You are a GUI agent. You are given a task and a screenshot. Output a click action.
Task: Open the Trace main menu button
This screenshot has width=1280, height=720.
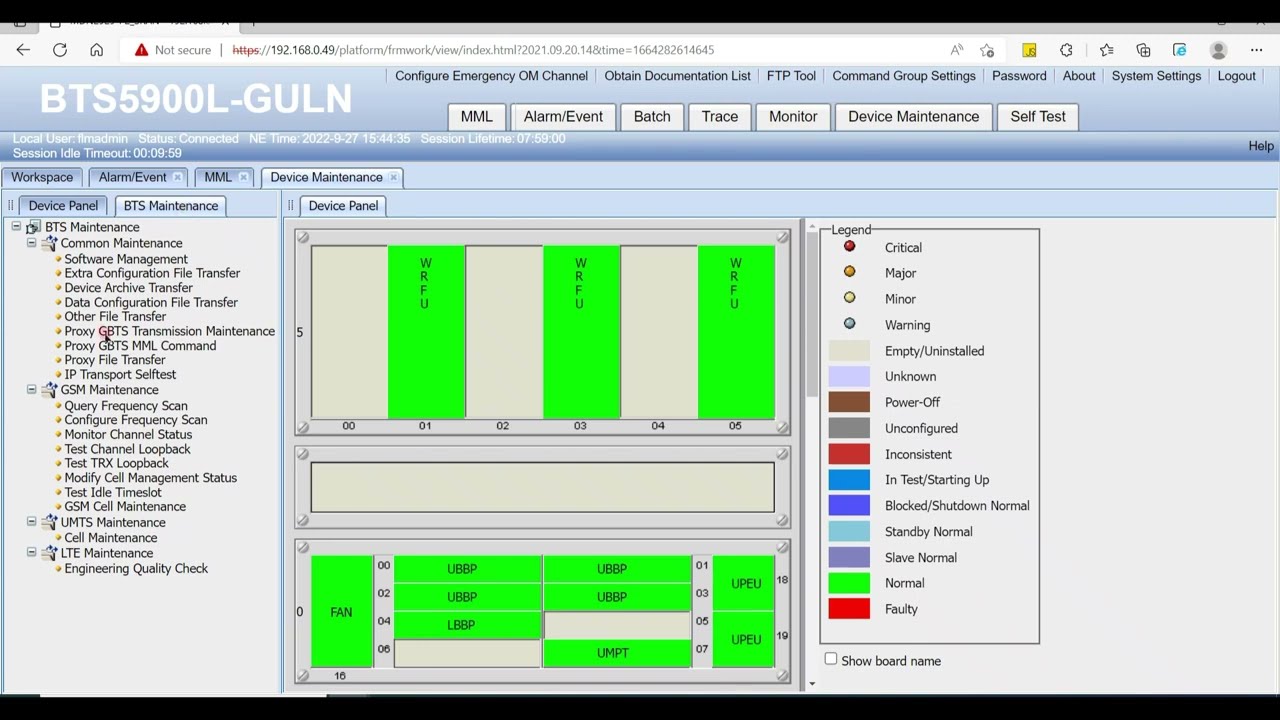pyautogui.click(x=720, y=117)
